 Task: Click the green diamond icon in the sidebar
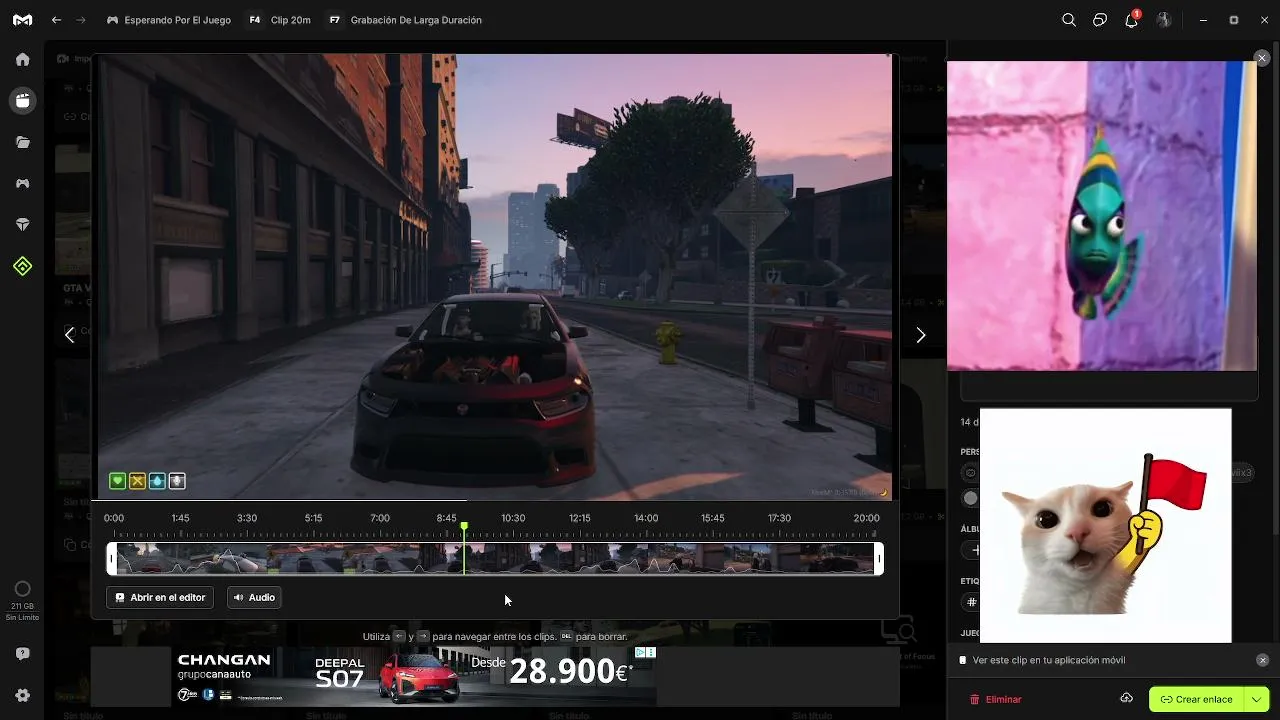[22, 266]
